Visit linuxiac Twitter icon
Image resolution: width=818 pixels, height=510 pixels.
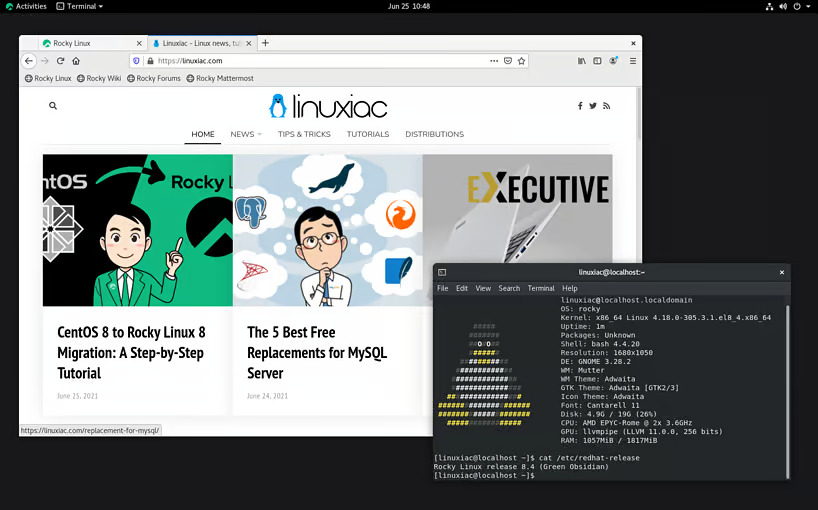[x=593, y=106]
